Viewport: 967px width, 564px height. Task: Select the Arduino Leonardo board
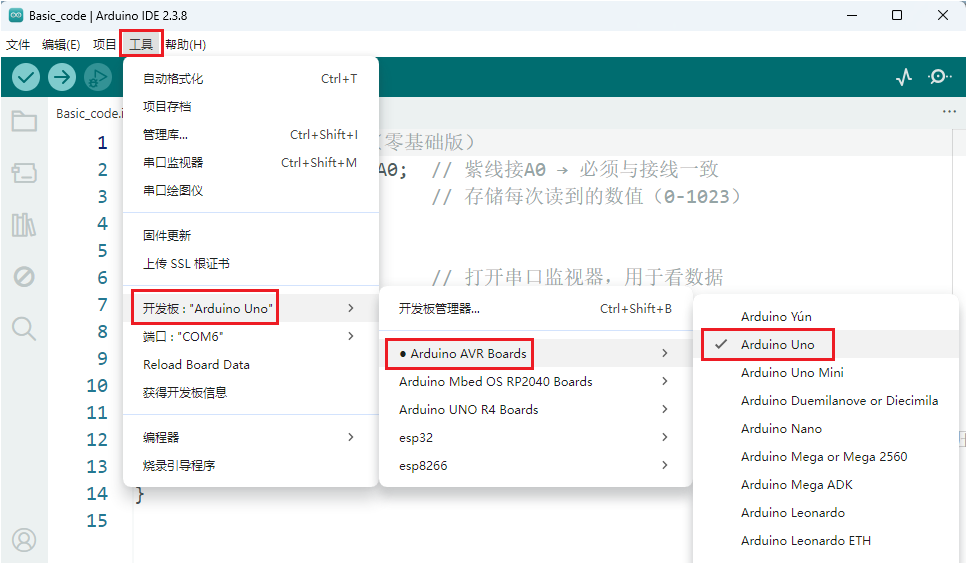(x=826, y=512)
